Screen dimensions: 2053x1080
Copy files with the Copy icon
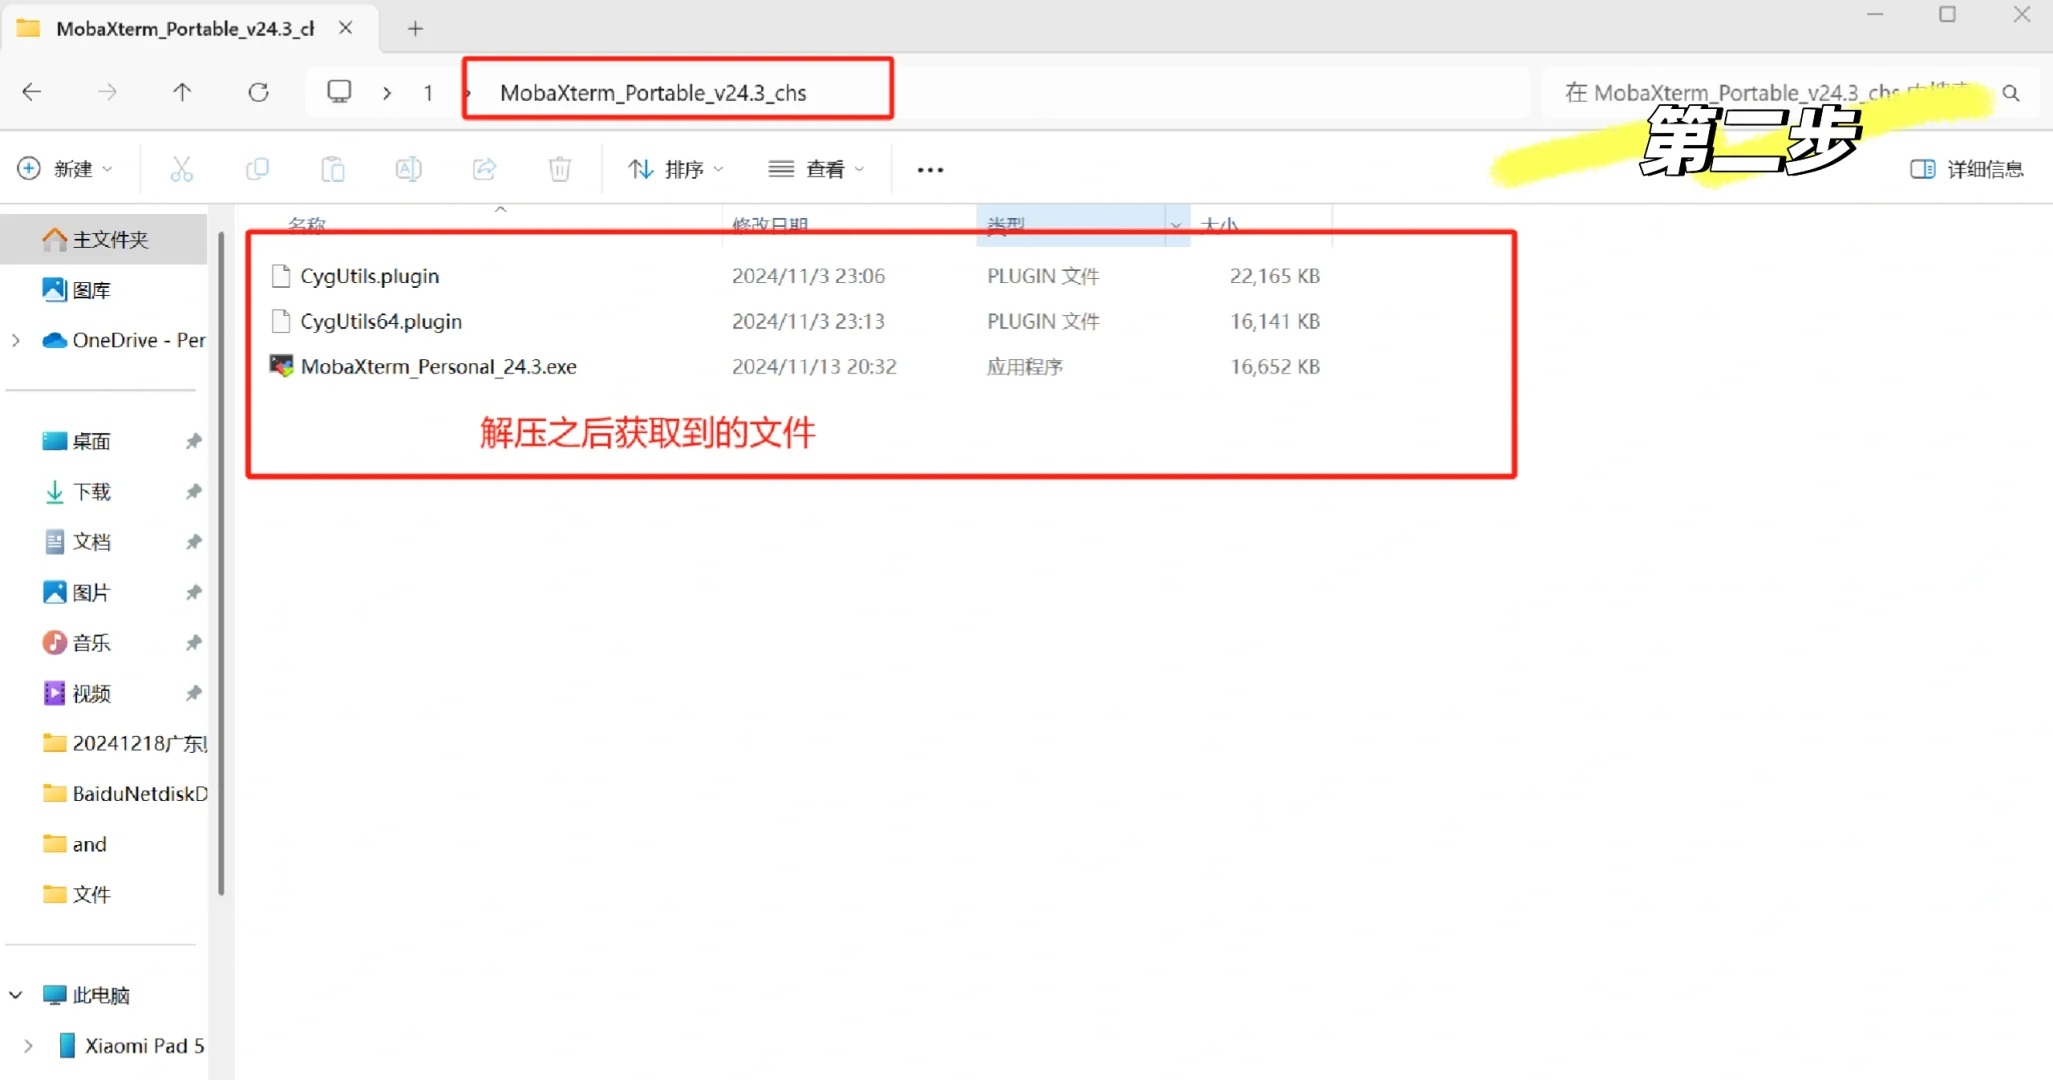(257, 169)
